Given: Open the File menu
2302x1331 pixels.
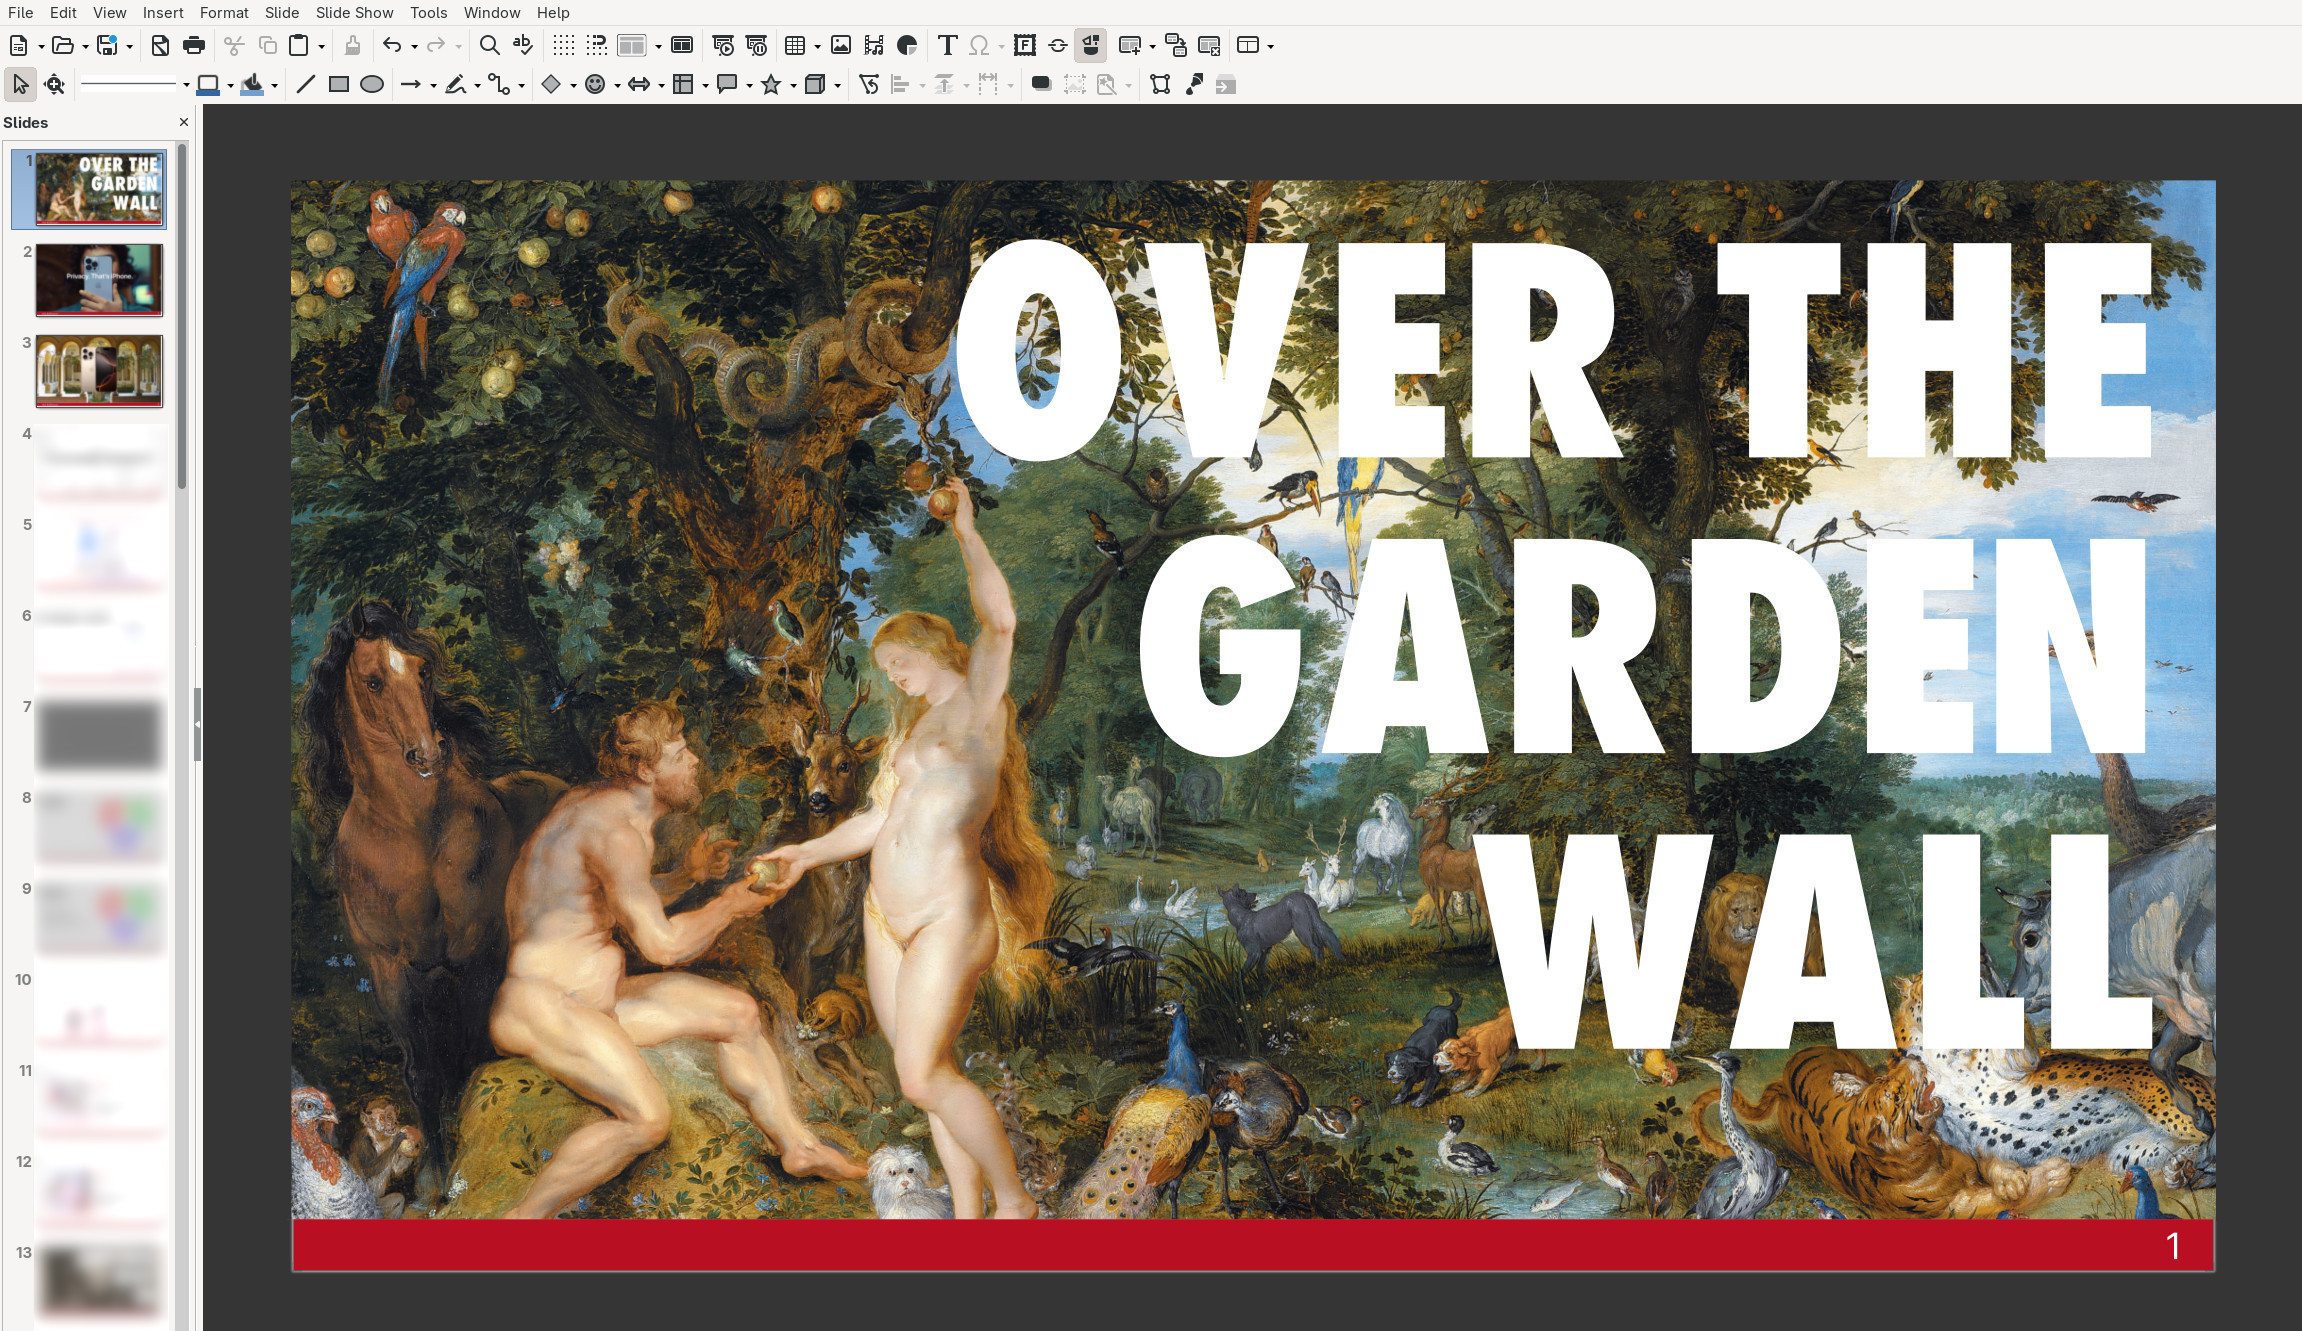Looking at the screenshot, I should pos(20,13).
